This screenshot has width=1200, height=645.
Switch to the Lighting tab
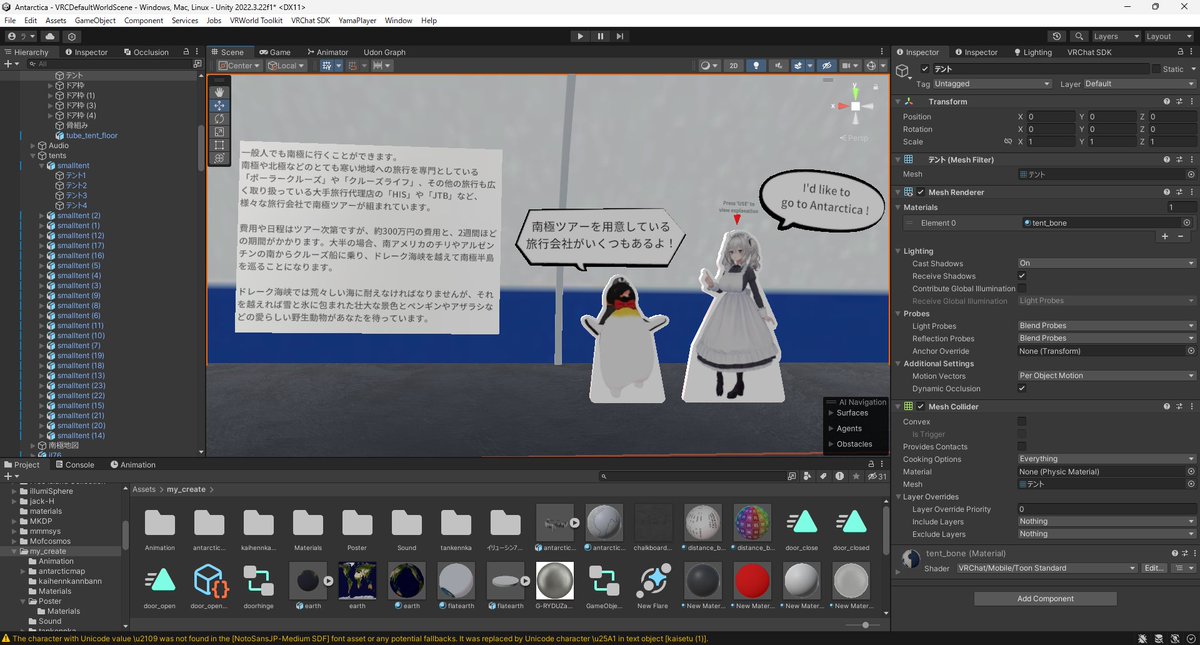coord(1031,52)
